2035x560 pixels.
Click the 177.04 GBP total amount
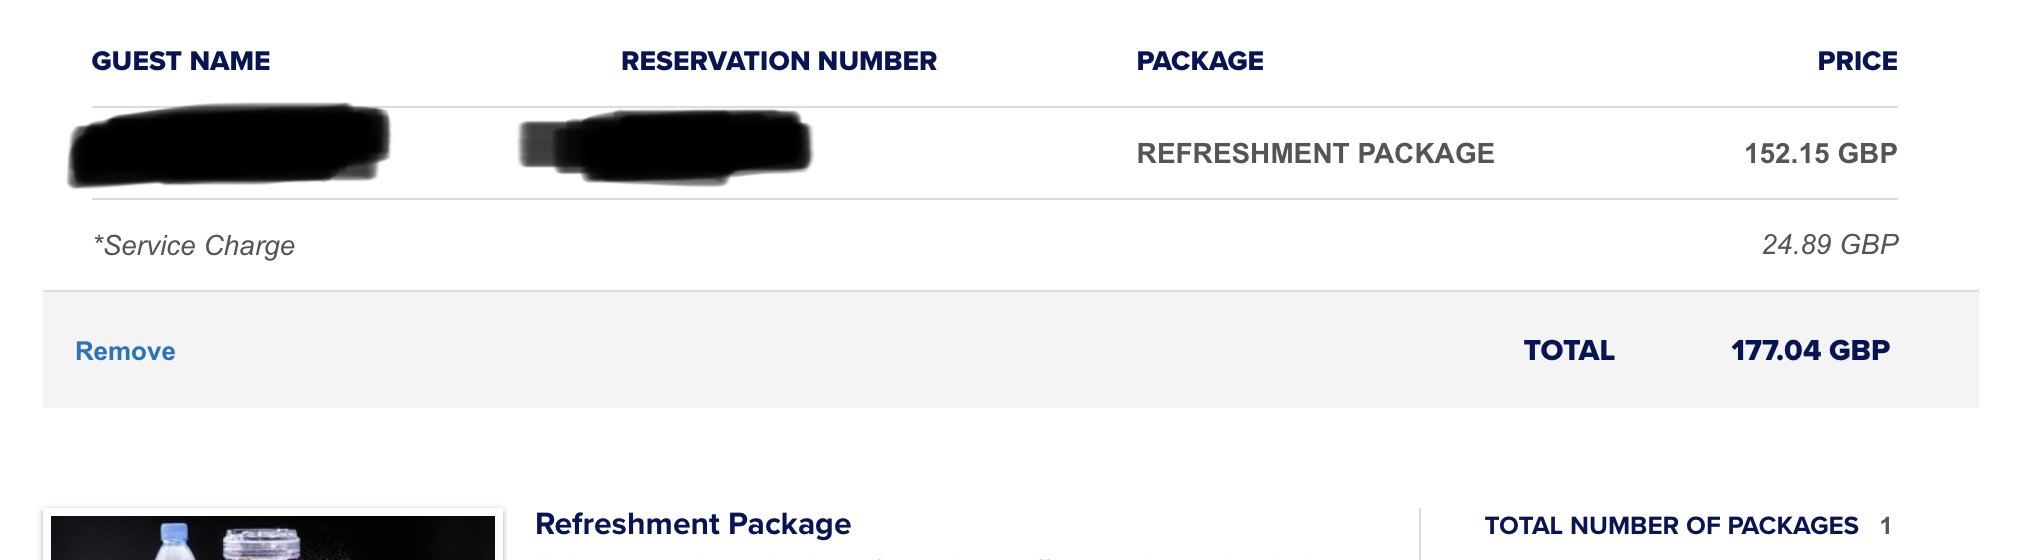tap(1810, 350)
